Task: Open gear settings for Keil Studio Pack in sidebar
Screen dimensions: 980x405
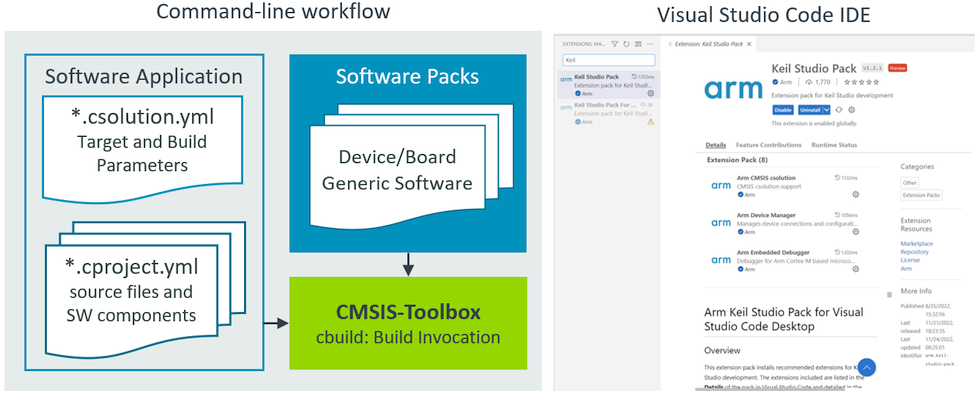Action: coord(650,93)
